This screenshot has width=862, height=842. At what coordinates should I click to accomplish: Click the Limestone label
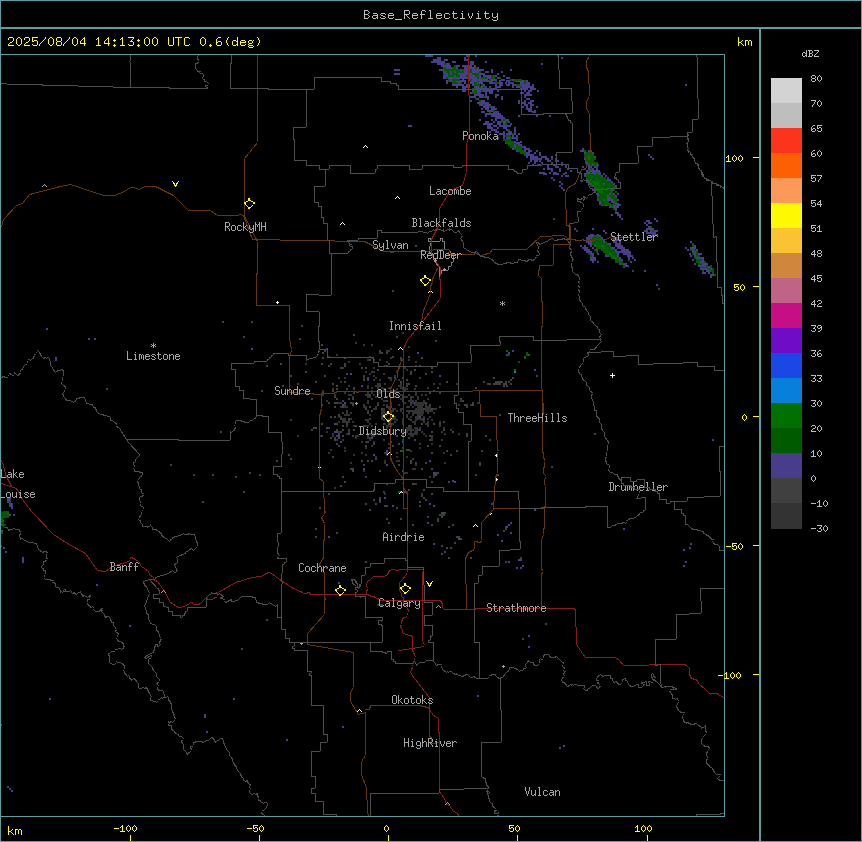(x=153, y=356)
